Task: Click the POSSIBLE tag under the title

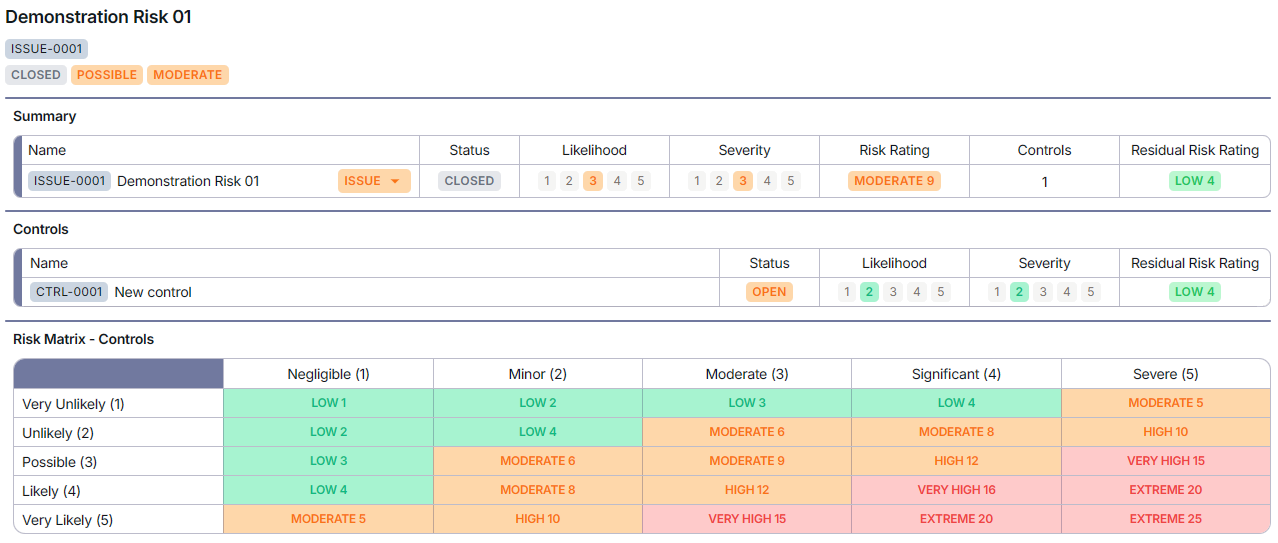Action: pos(107,75)
